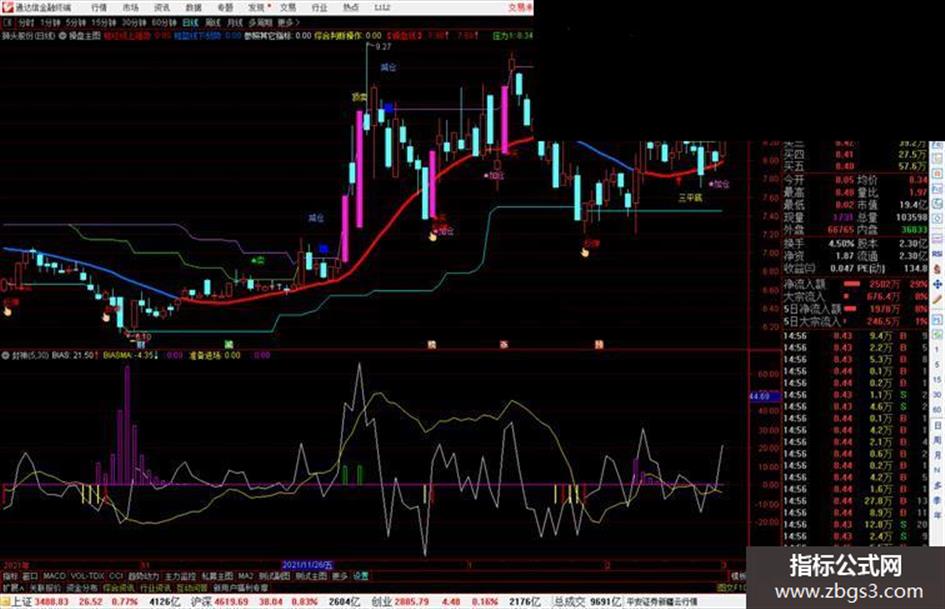Screen dimensions: 945x609
Task: Expand 更多 in the indicator bar
Action: [x=340, y=576]
